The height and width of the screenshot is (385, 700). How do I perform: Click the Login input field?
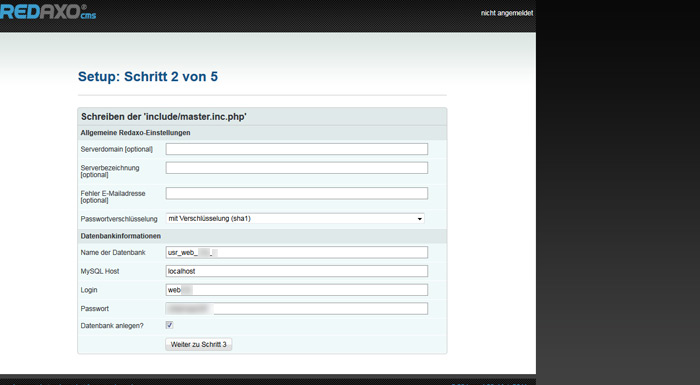click(x=296, y=290)
